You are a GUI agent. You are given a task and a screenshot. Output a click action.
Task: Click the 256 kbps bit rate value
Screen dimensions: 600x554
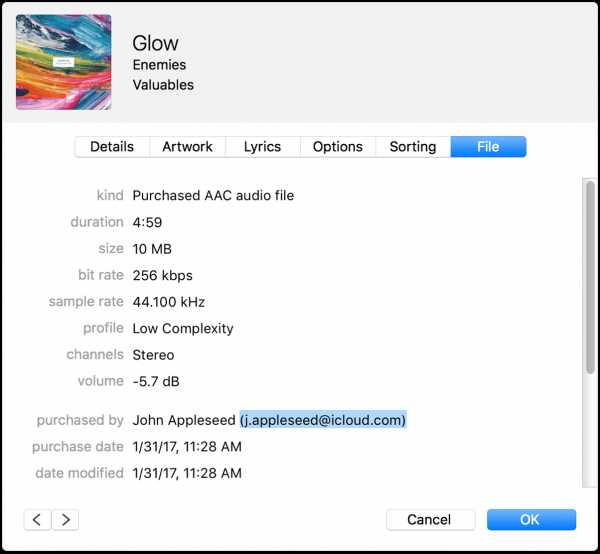pos(162,275)
